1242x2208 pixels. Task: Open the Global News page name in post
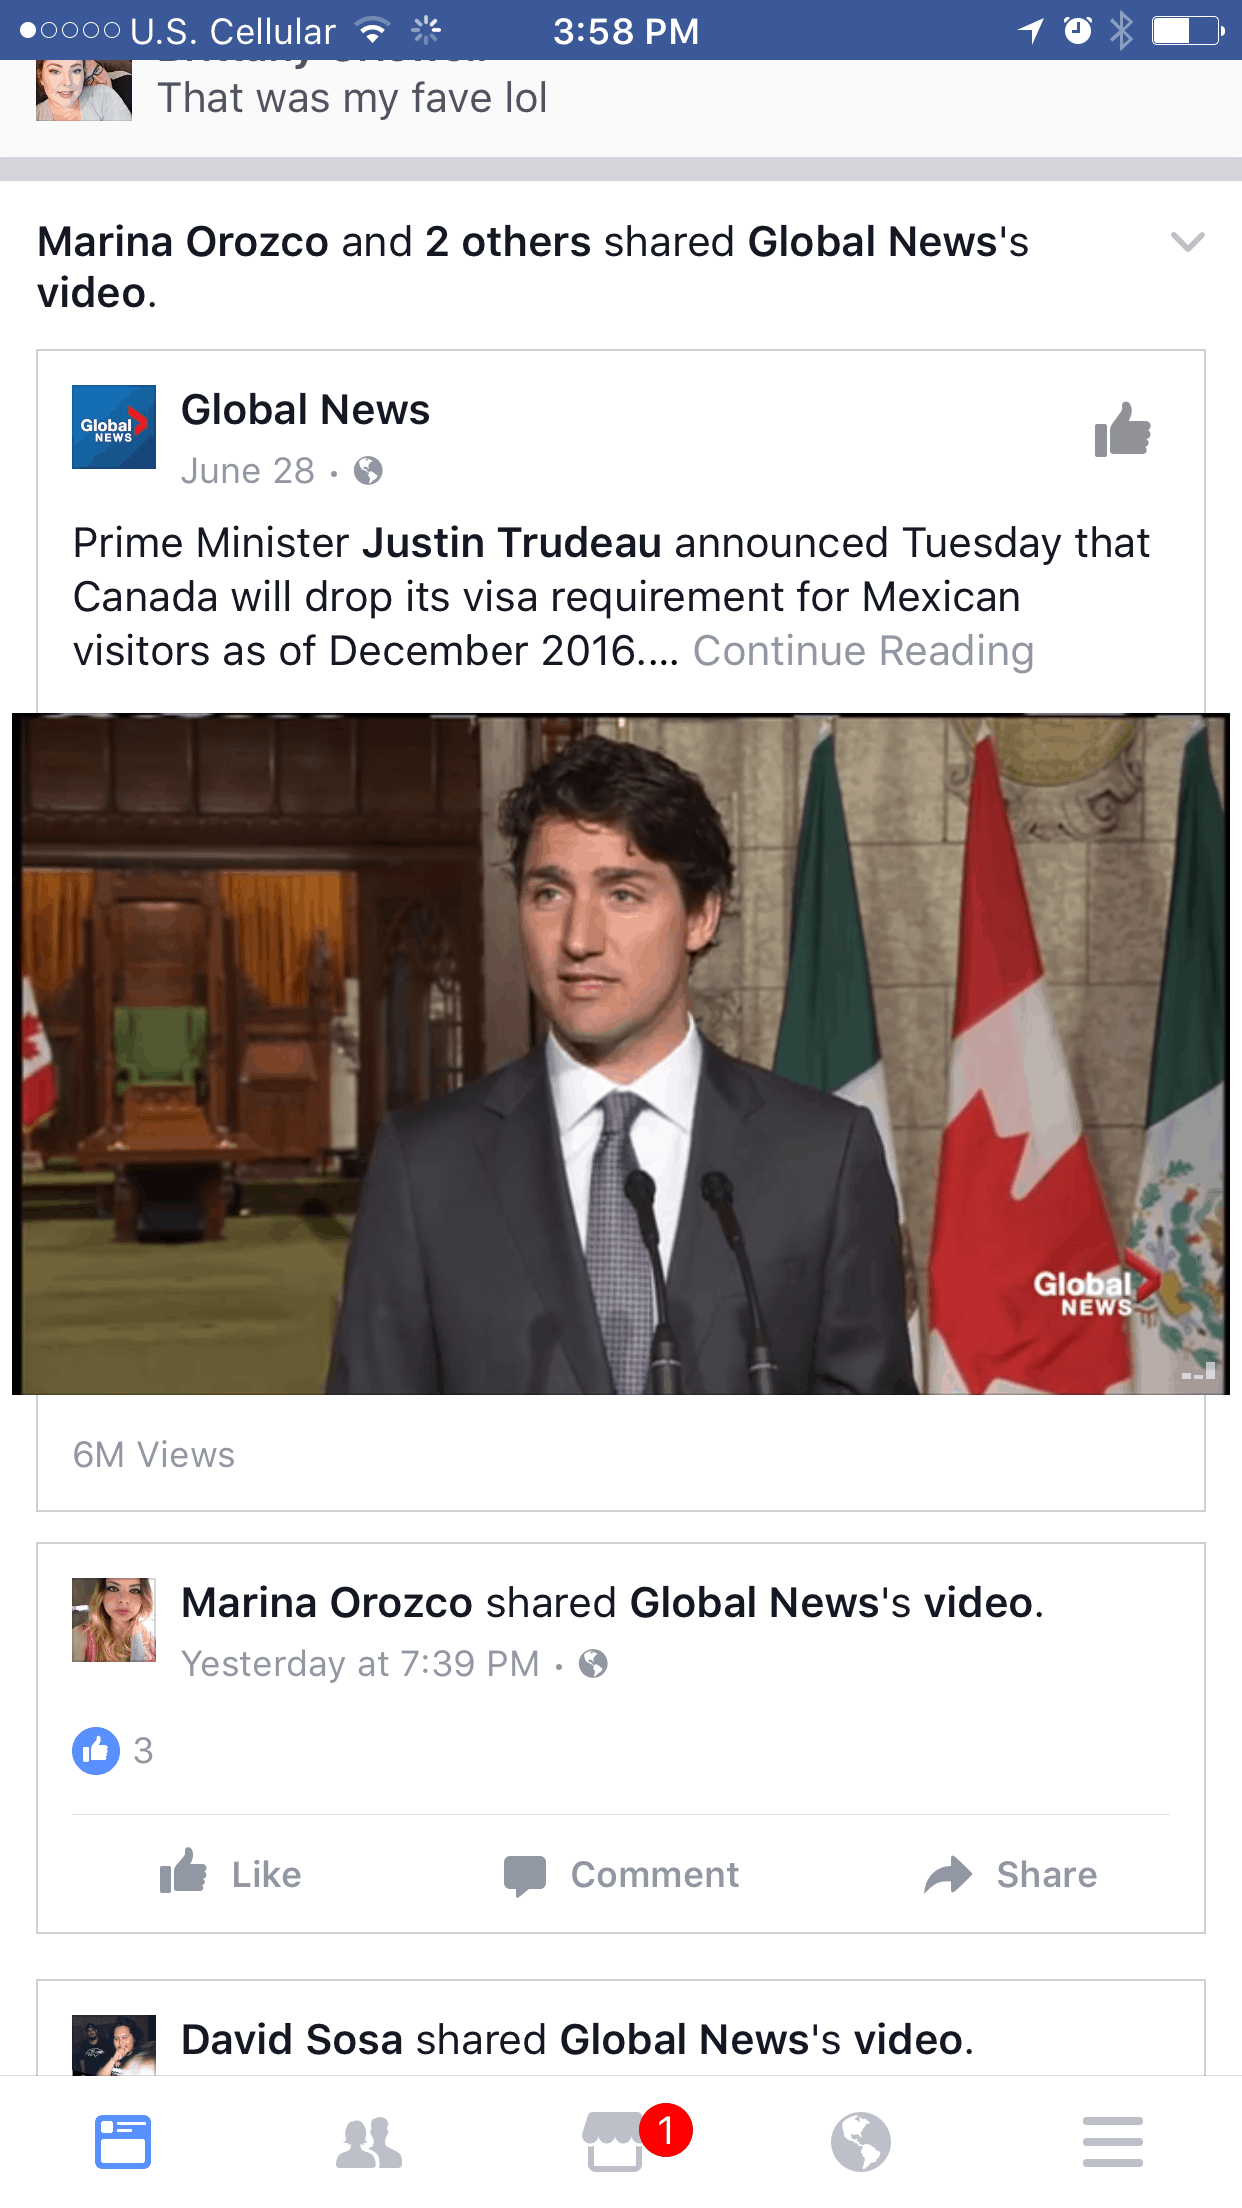tap(305, 410)
